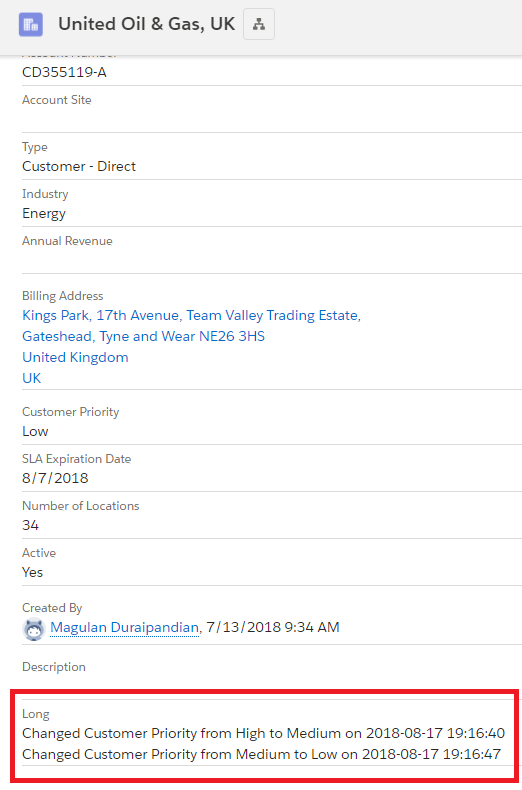Viewport: 522px width, 790px height.
Task: Open the account hierarchy view button
Action: 259,24
